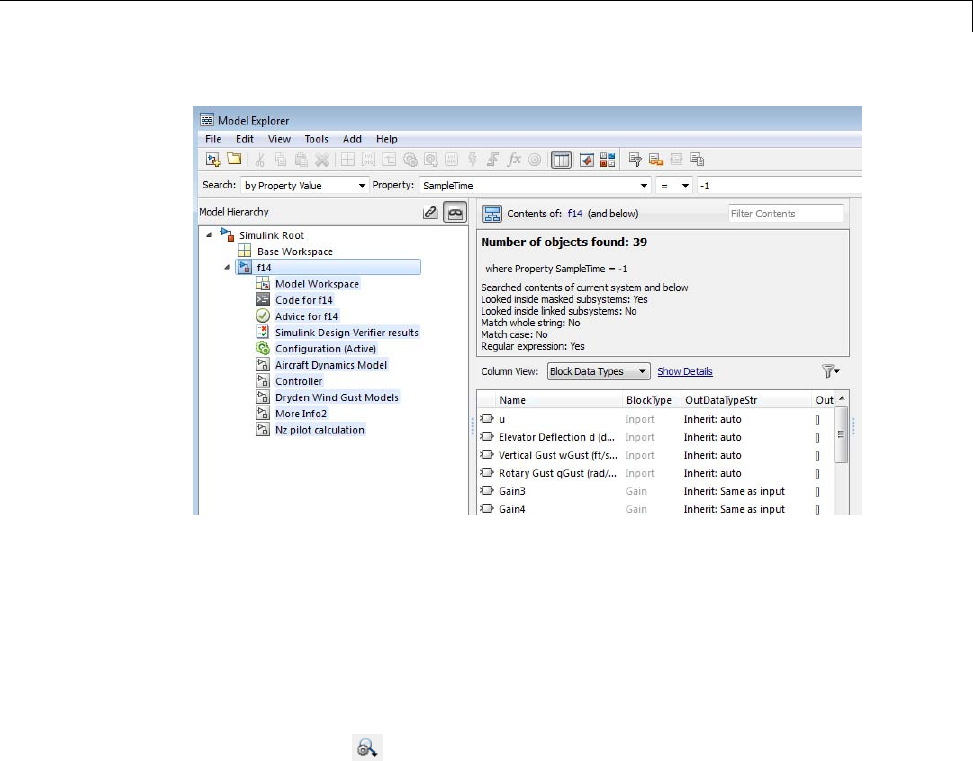Click the Add MATLAB Variable grid icon
This screenshot has height=761, width=973.
click(x=348, y=160)
